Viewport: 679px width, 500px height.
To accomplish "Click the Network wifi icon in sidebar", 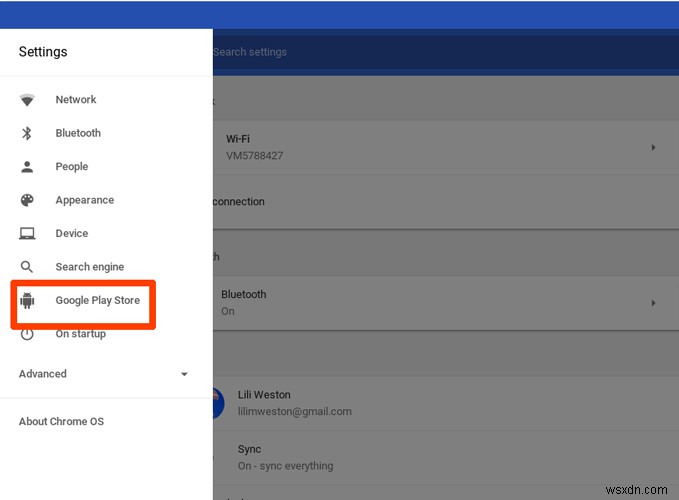I will coord(27,100).
